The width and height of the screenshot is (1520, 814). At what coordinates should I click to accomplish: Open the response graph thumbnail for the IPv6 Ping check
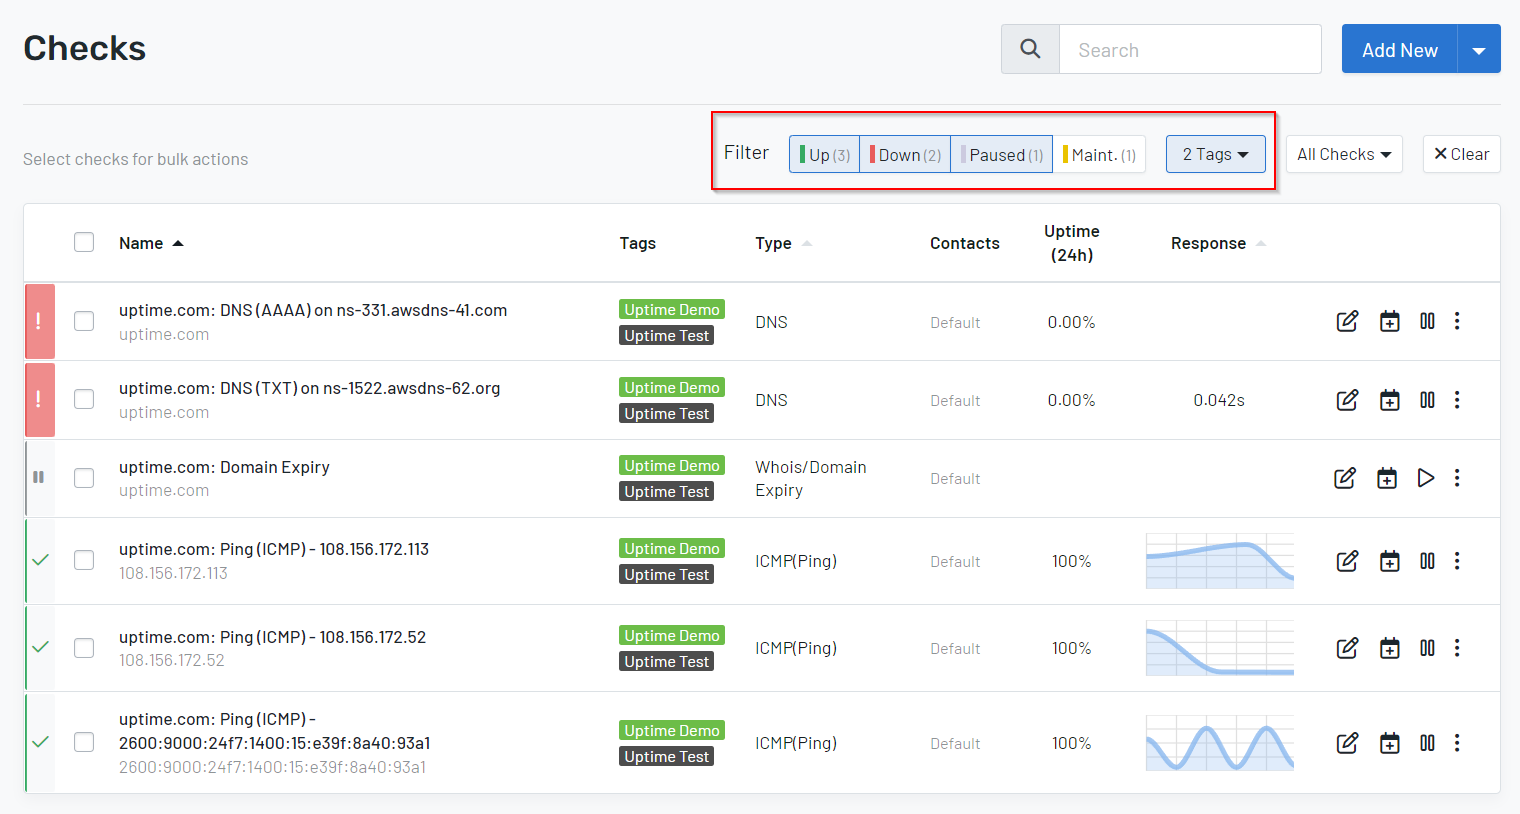click(x=1219, y=742)
